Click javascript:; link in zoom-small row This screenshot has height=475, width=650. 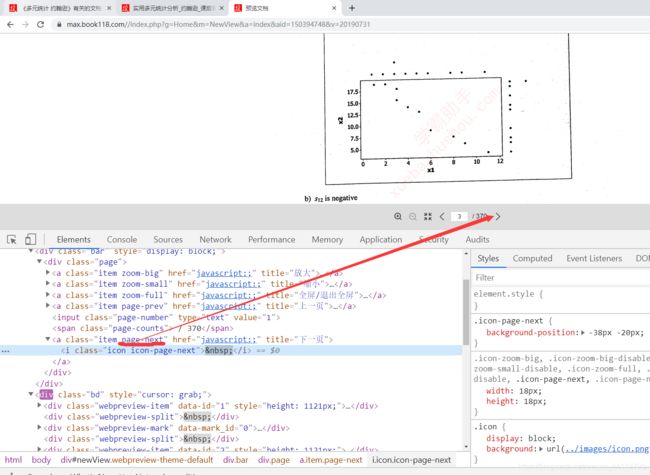click(233, 284)
